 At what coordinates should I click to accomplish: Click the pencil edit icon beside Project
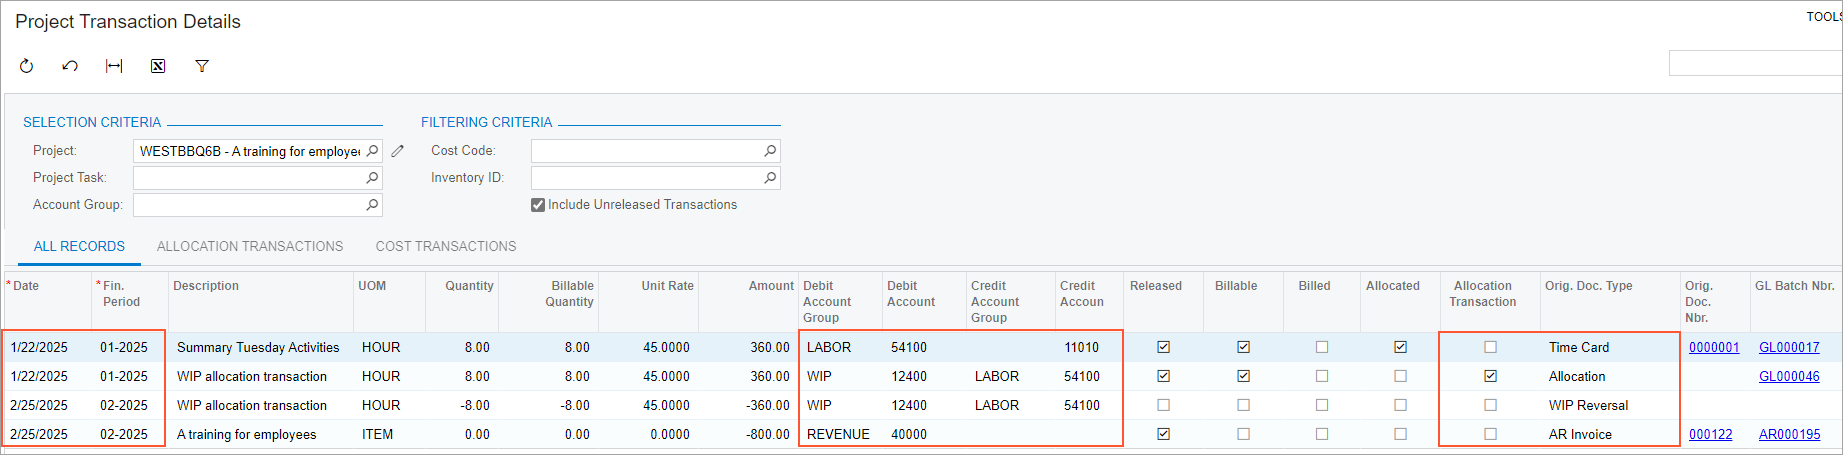tap(398, 151)
